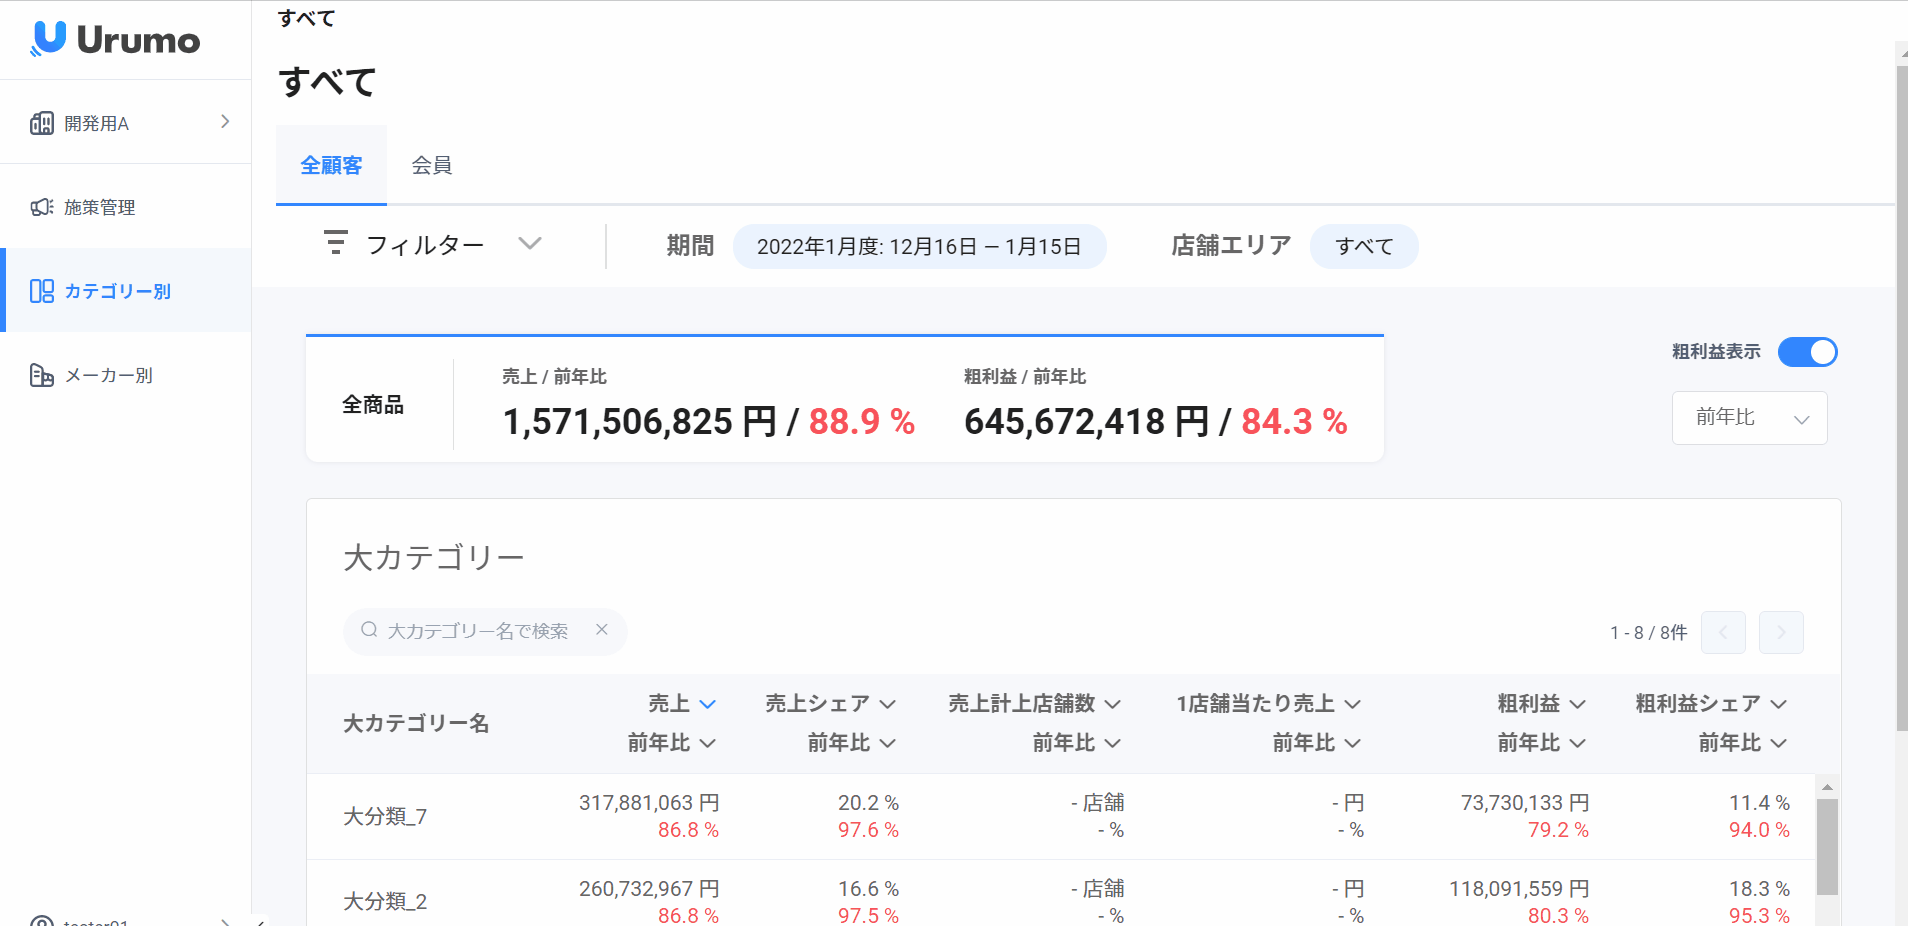This screenshot has width=1908, height=926.
Task: Click the filter lines icon
Action: coord(336,243)
